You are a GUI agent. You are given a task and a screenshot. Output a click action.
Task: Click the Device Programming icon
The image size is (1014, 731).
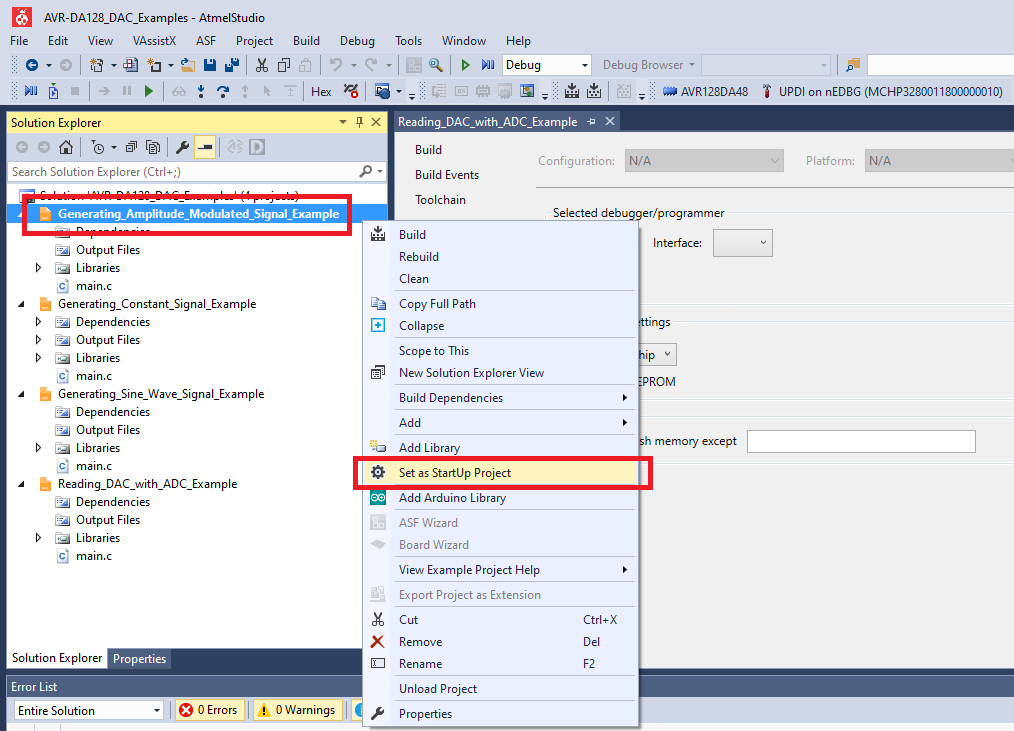[351, 91]
